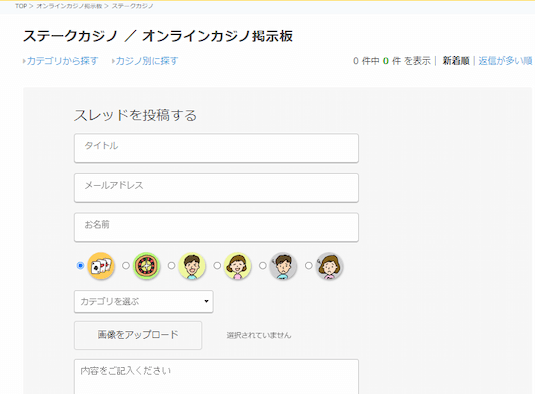
Task: Pick the smiling girl avatar icon
Action: point(238,266)
